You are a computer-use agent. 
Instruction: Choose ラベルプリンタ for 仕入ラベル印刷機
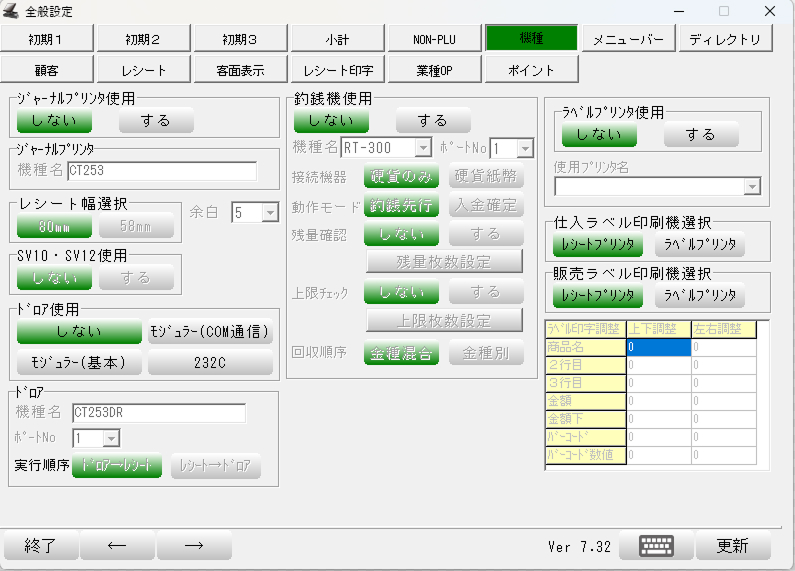[x=700, y=245]
